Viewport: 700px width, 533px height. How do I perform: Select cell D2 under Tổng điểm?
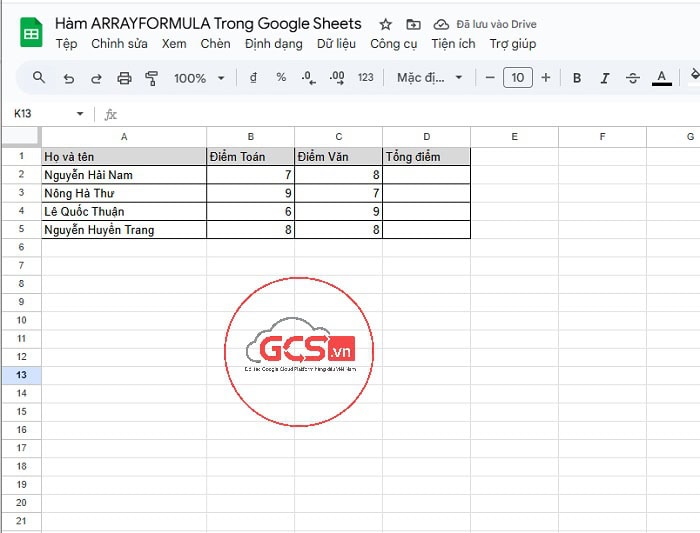point(426,175)
